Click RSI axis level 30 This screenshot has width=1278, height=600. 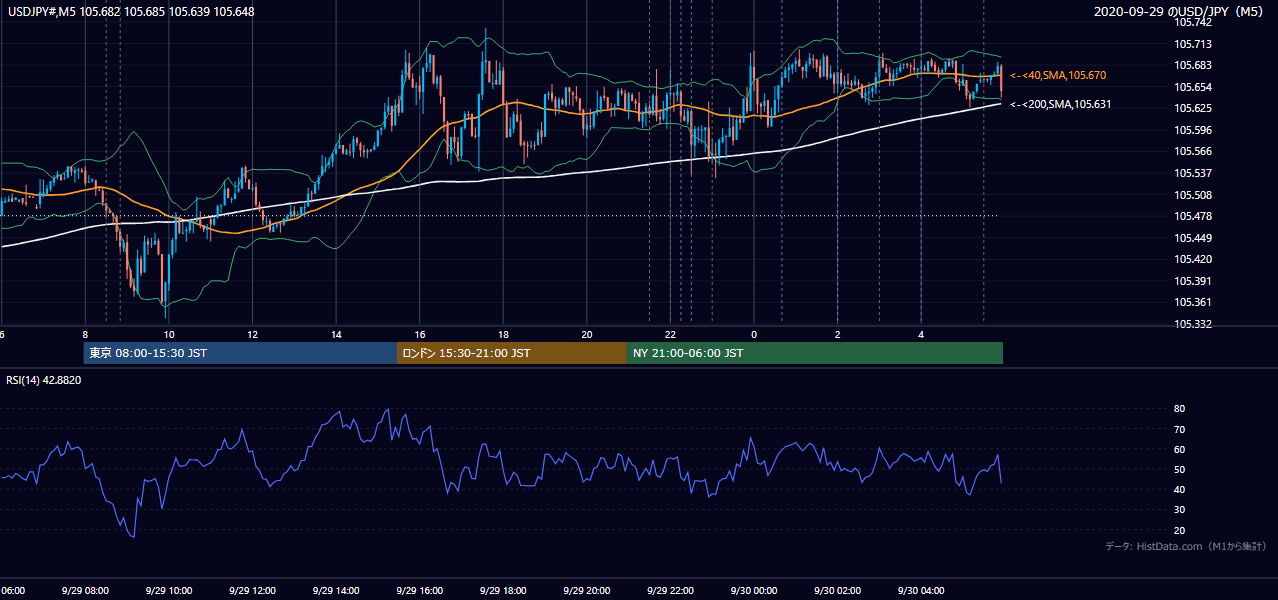[1180, 510]
